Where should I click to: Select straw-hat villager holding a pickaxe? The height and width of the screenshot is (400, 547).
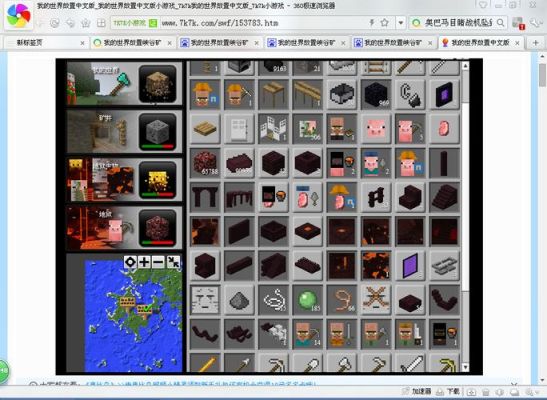tap(239, 94)
